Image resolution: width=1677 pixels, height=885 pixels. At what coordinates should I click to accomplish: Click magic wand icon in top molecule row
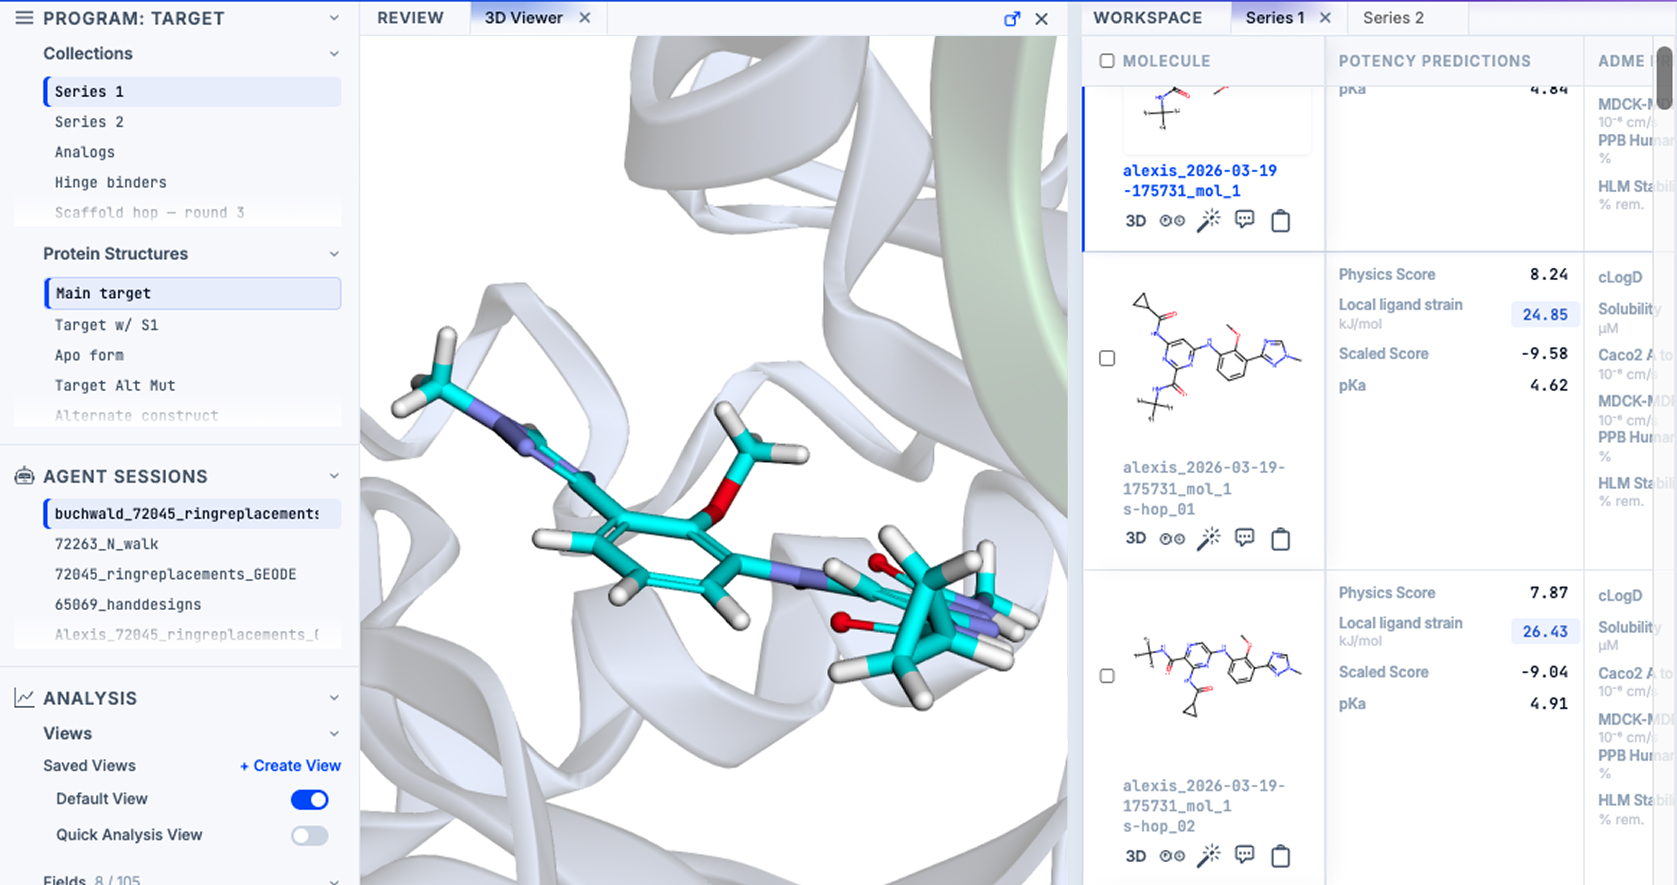(1209, 220)
